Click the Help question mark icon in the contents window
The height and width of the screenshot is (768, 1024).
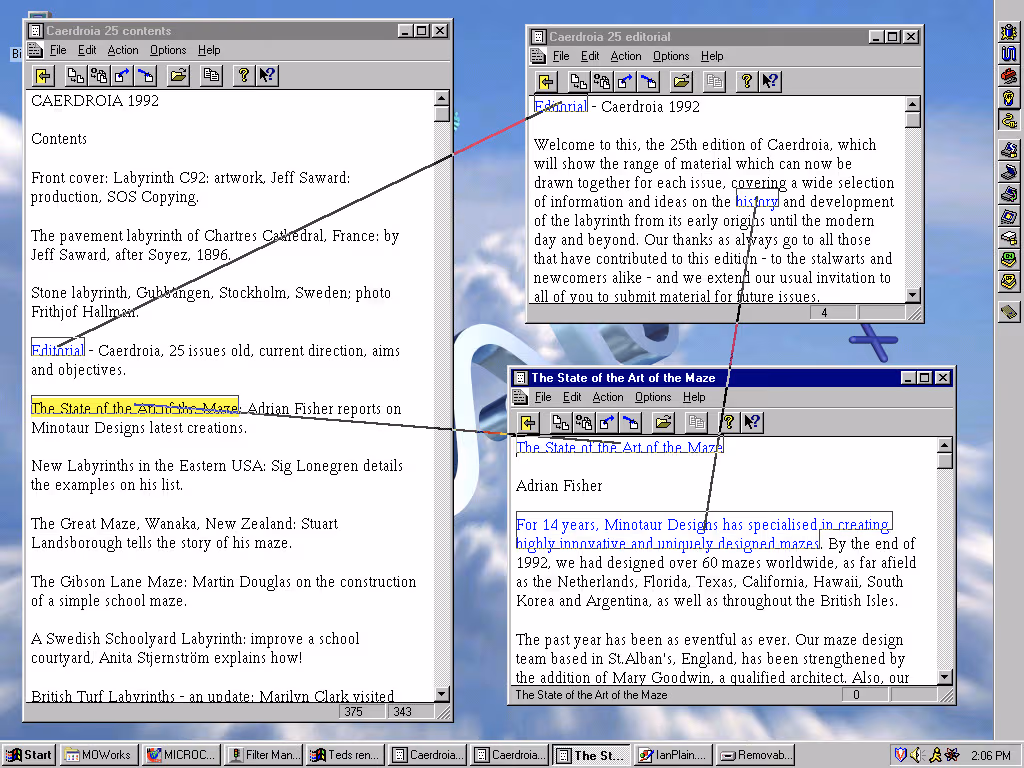242,75
